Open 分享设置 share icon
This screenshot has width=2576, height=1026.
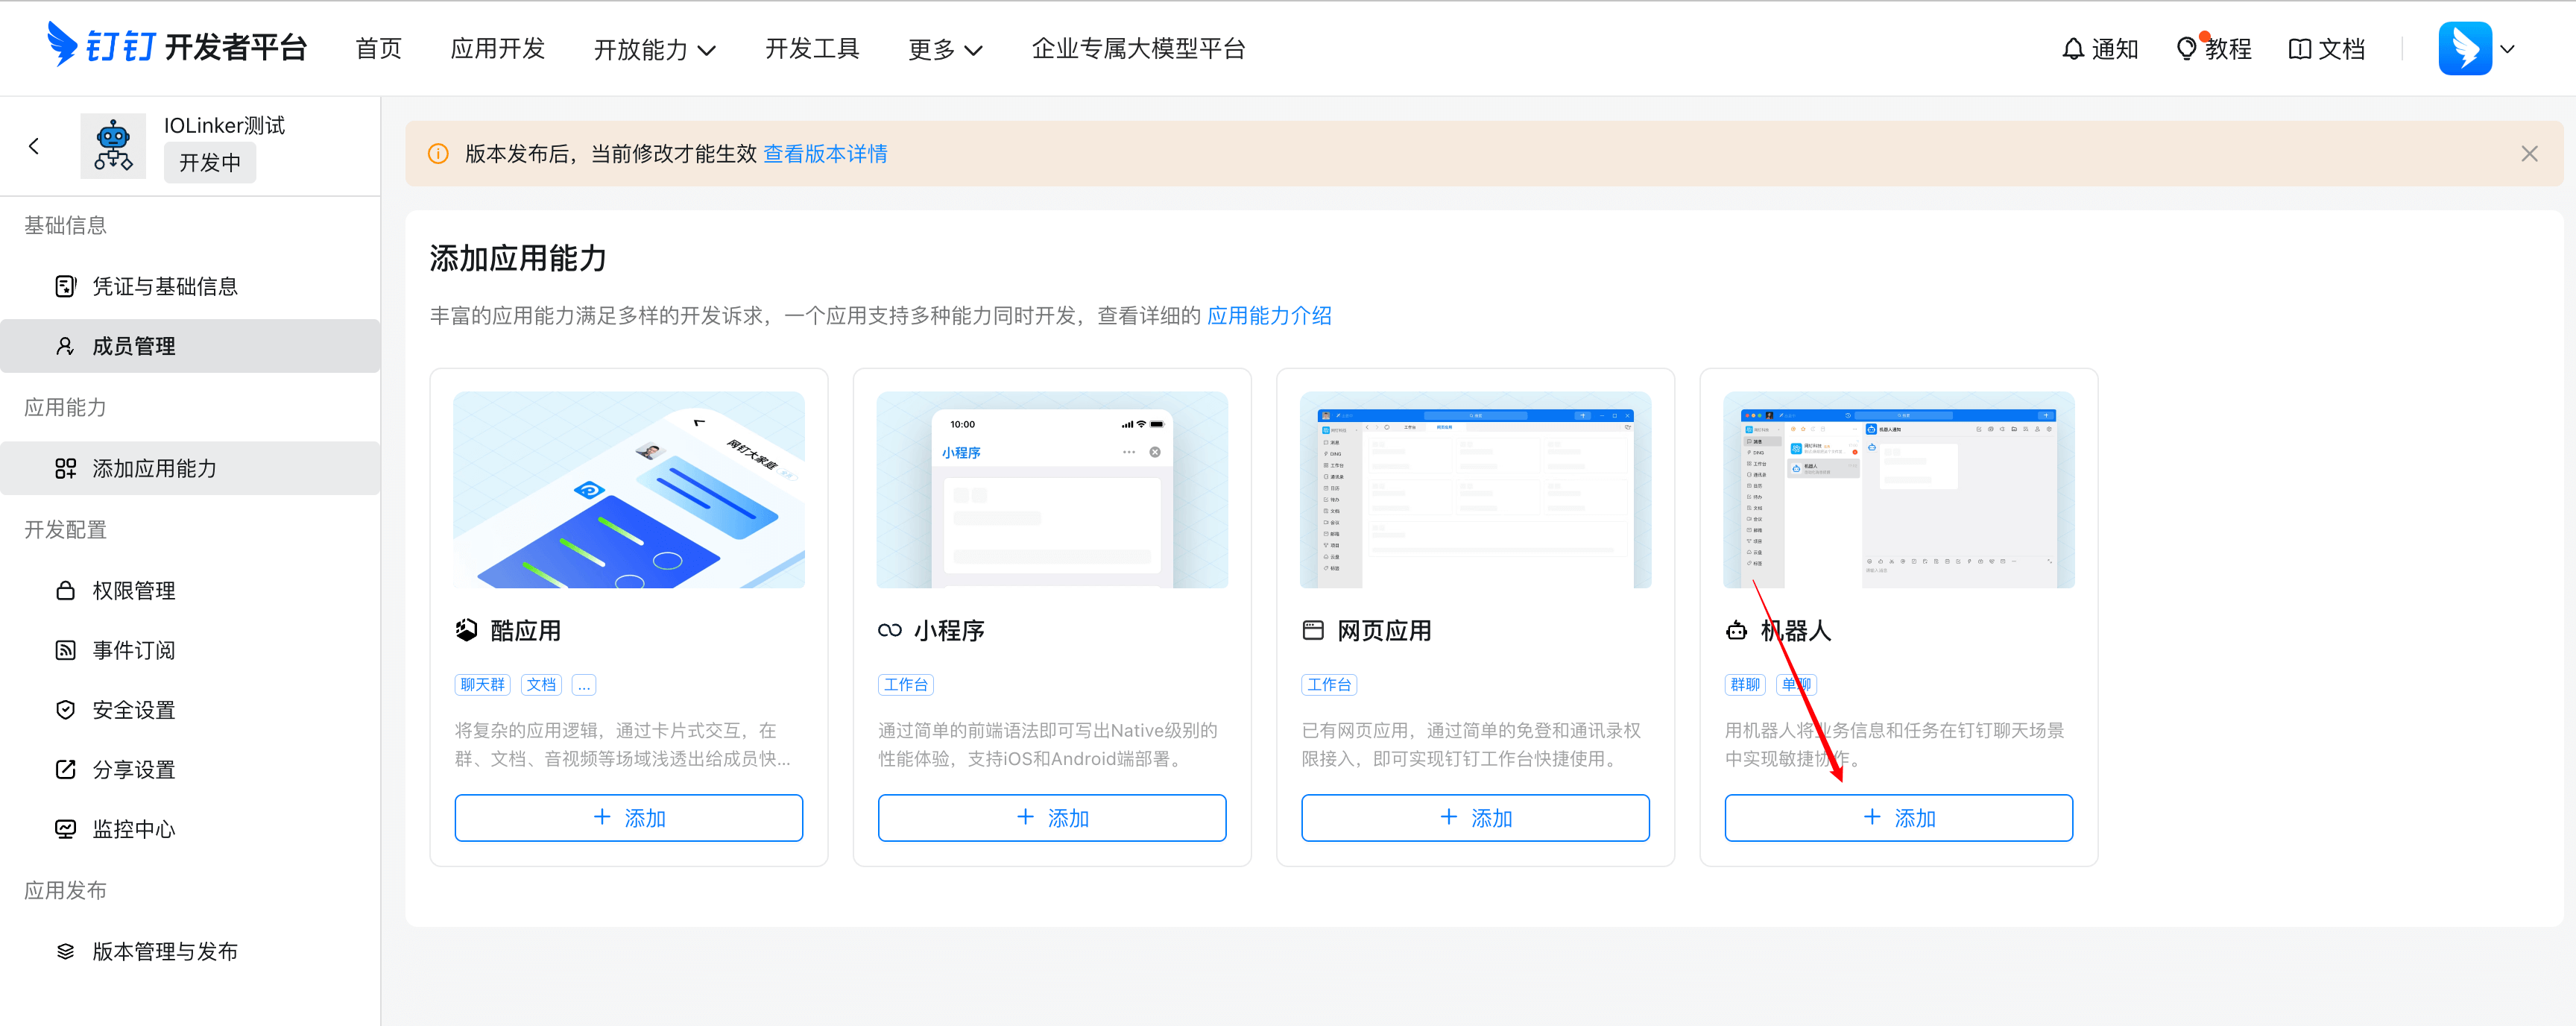[x=65, y=769]
